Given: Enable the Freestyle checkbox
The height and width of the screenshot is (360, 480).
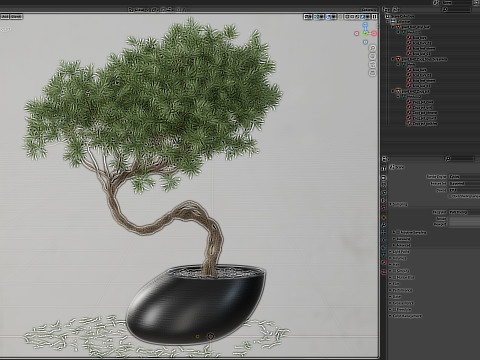Looking at the screenshot, I should [394, 309].
